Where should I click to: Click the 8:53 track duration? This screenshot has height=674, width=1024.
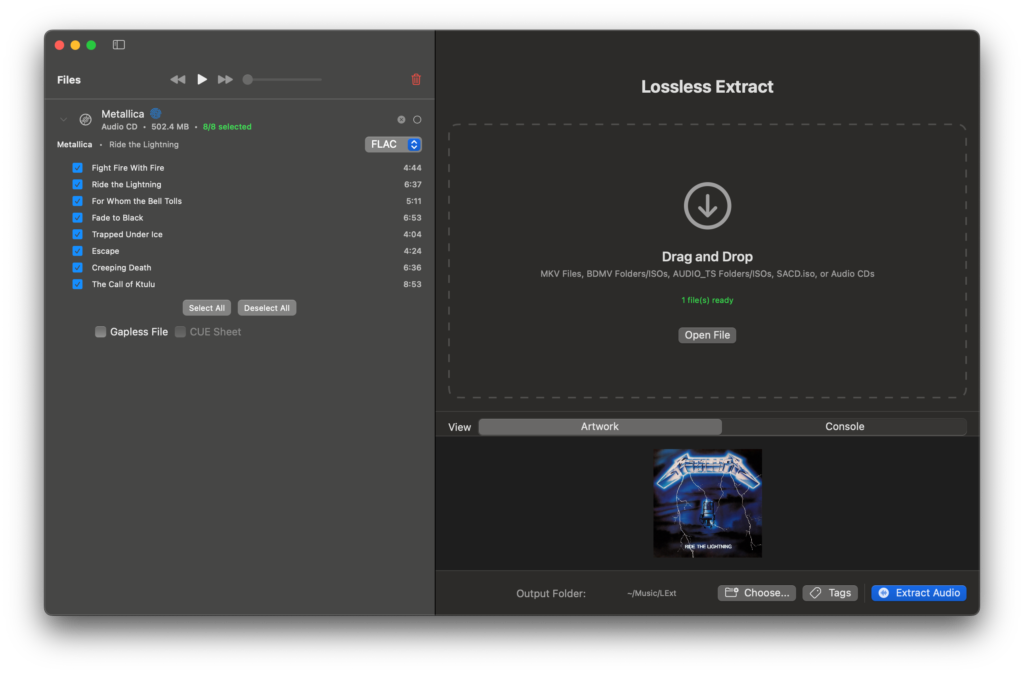click(x=412, y=284)
